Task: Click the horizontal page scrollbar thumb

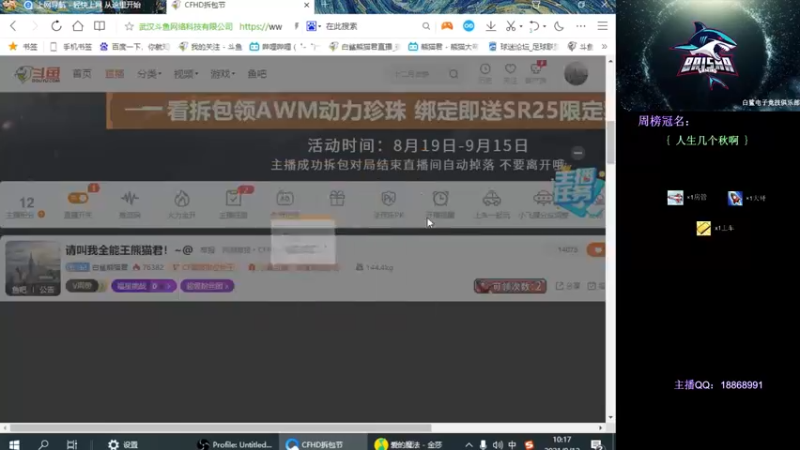Action: point(220,428)
